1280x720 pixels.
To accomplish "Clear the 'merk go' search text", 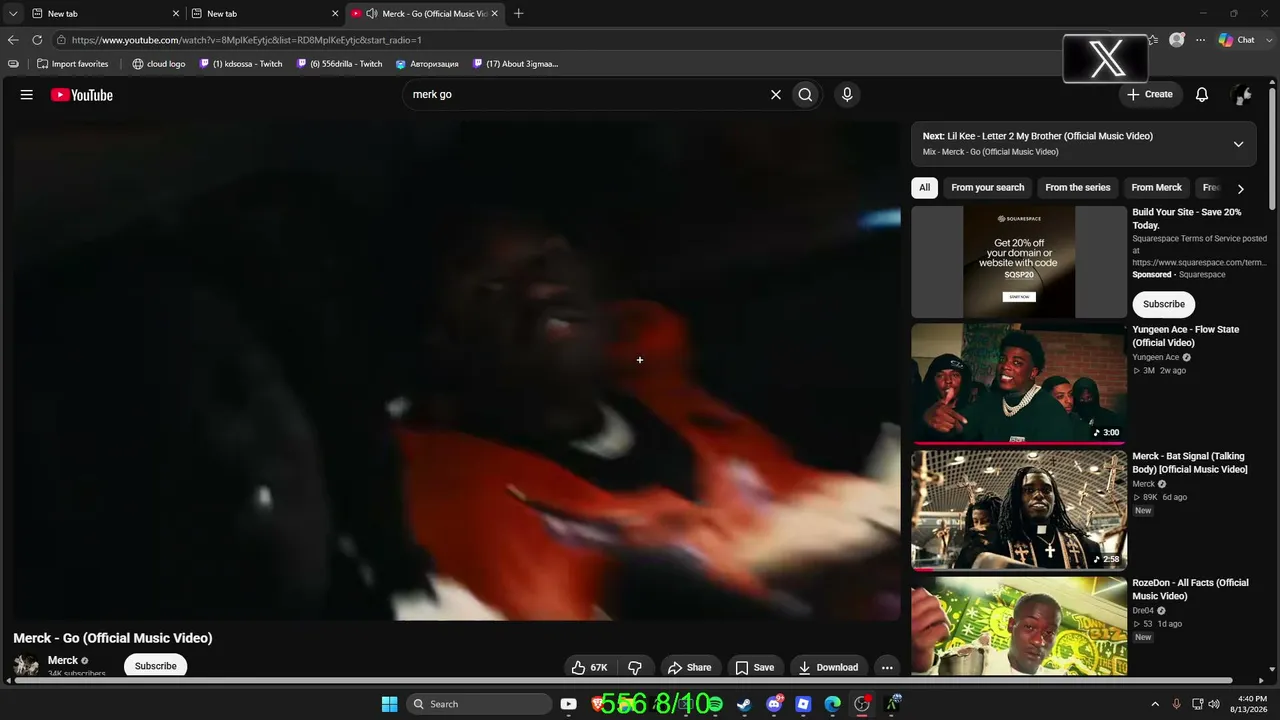I will [775, 95].
